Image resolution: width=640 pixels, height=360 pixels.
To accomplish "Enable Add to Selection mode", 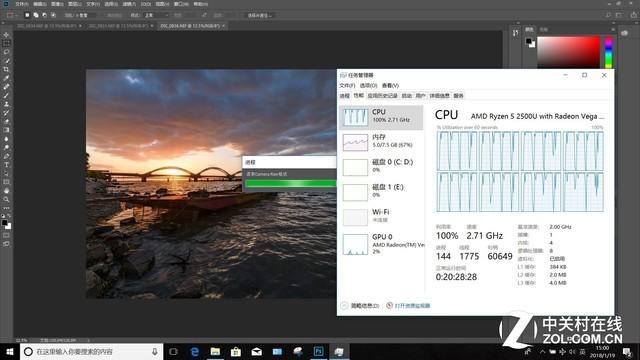I will pos(36,15).
